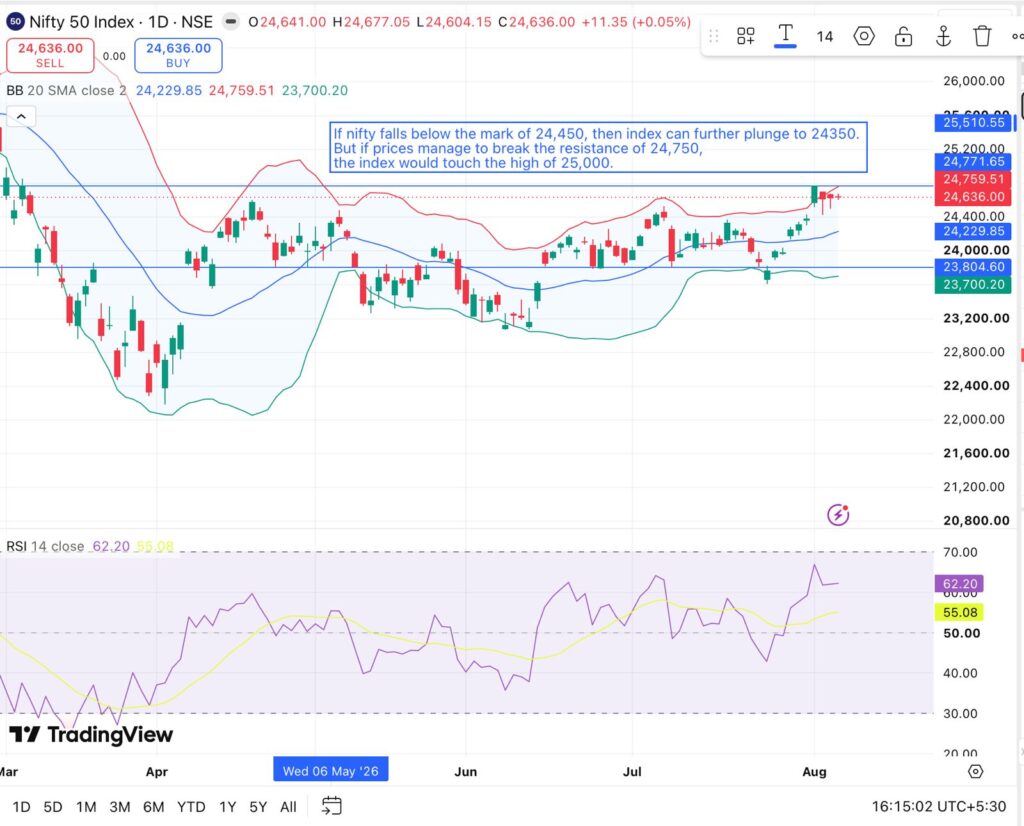Click the SELL 24,636.00 button
The height and width of the screenshot is (826, 1024).
(x=50, y=56)
